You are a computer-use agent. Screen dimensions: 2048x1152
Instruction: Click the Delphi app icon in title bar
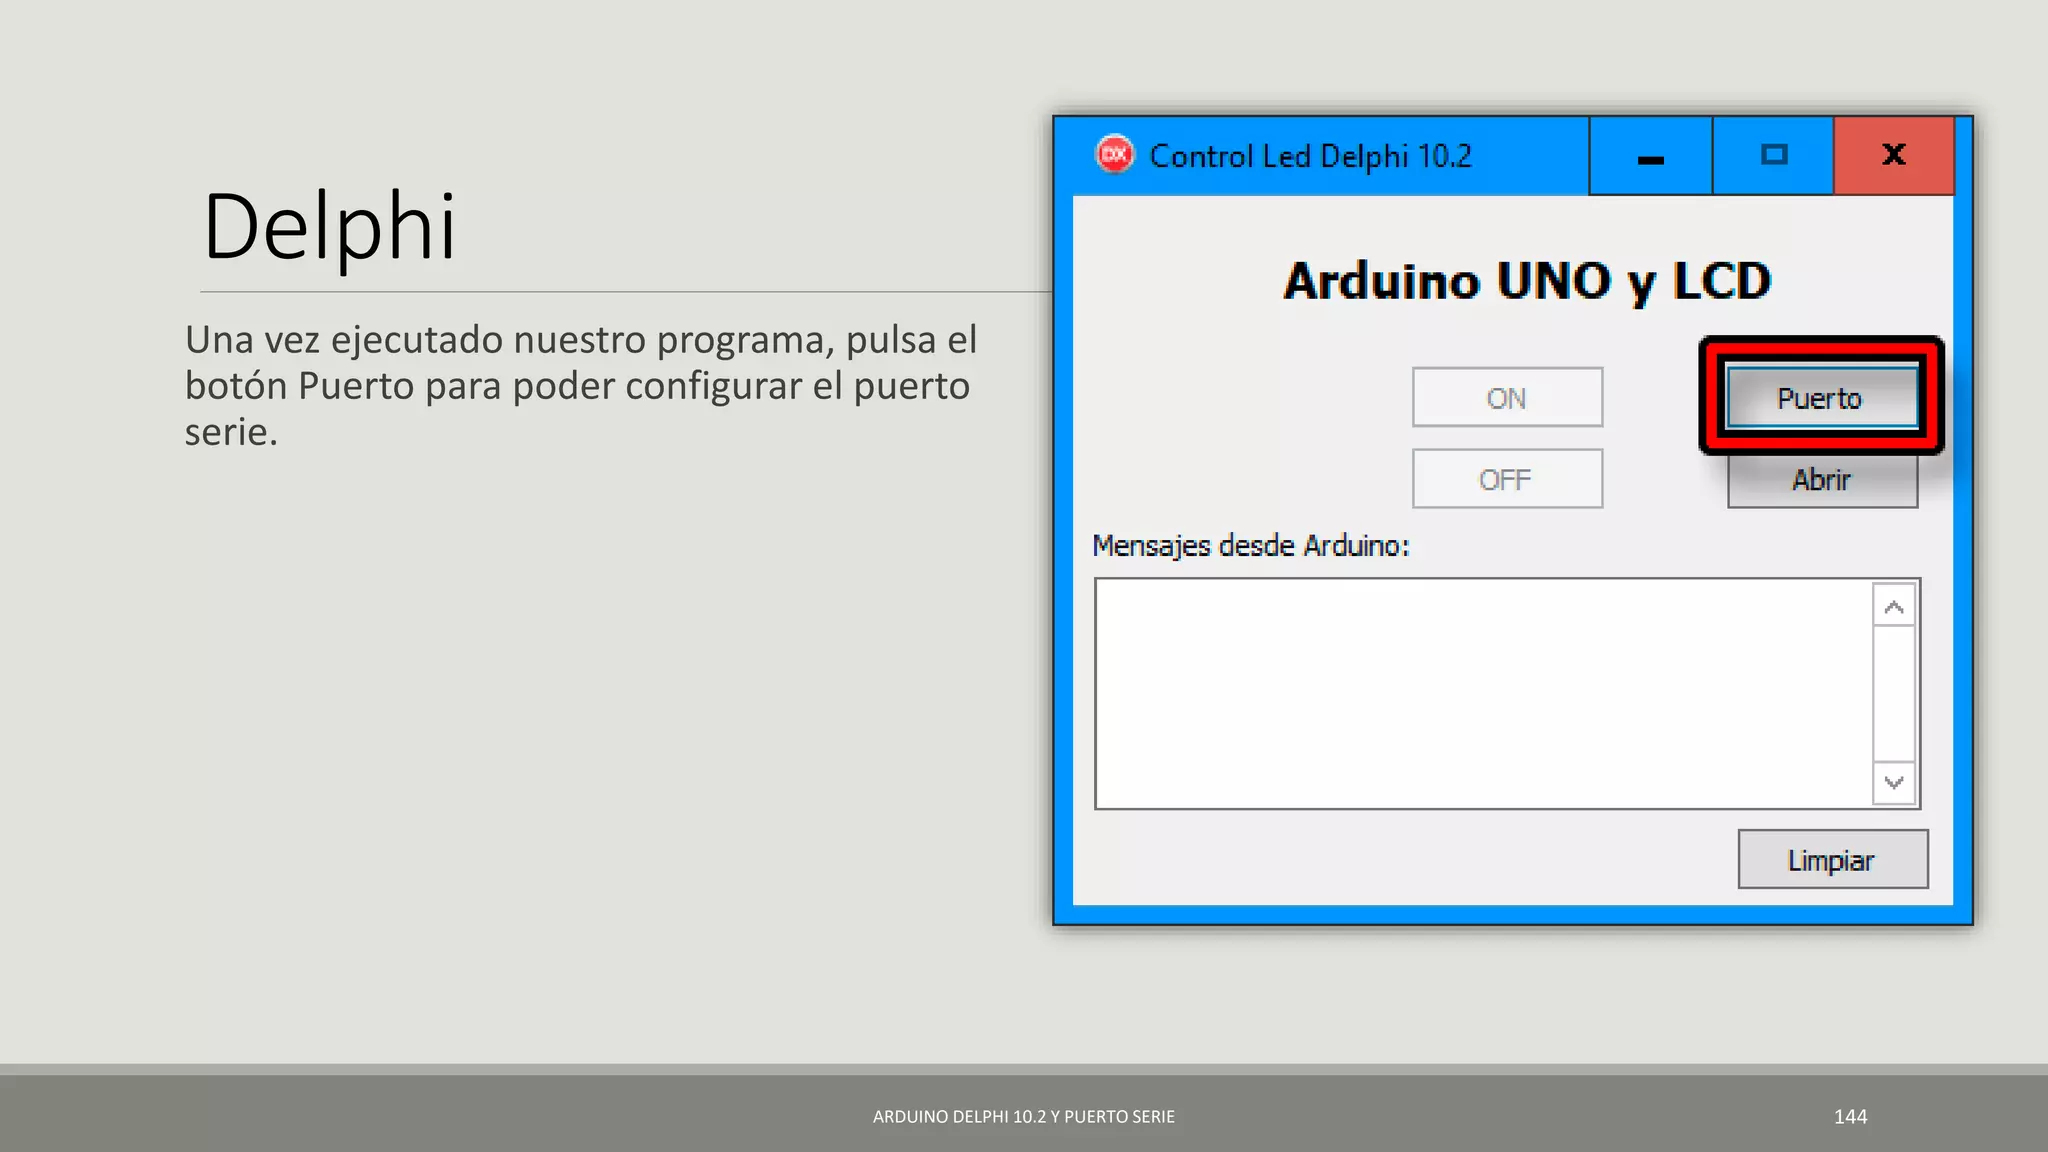[1114, 155]
